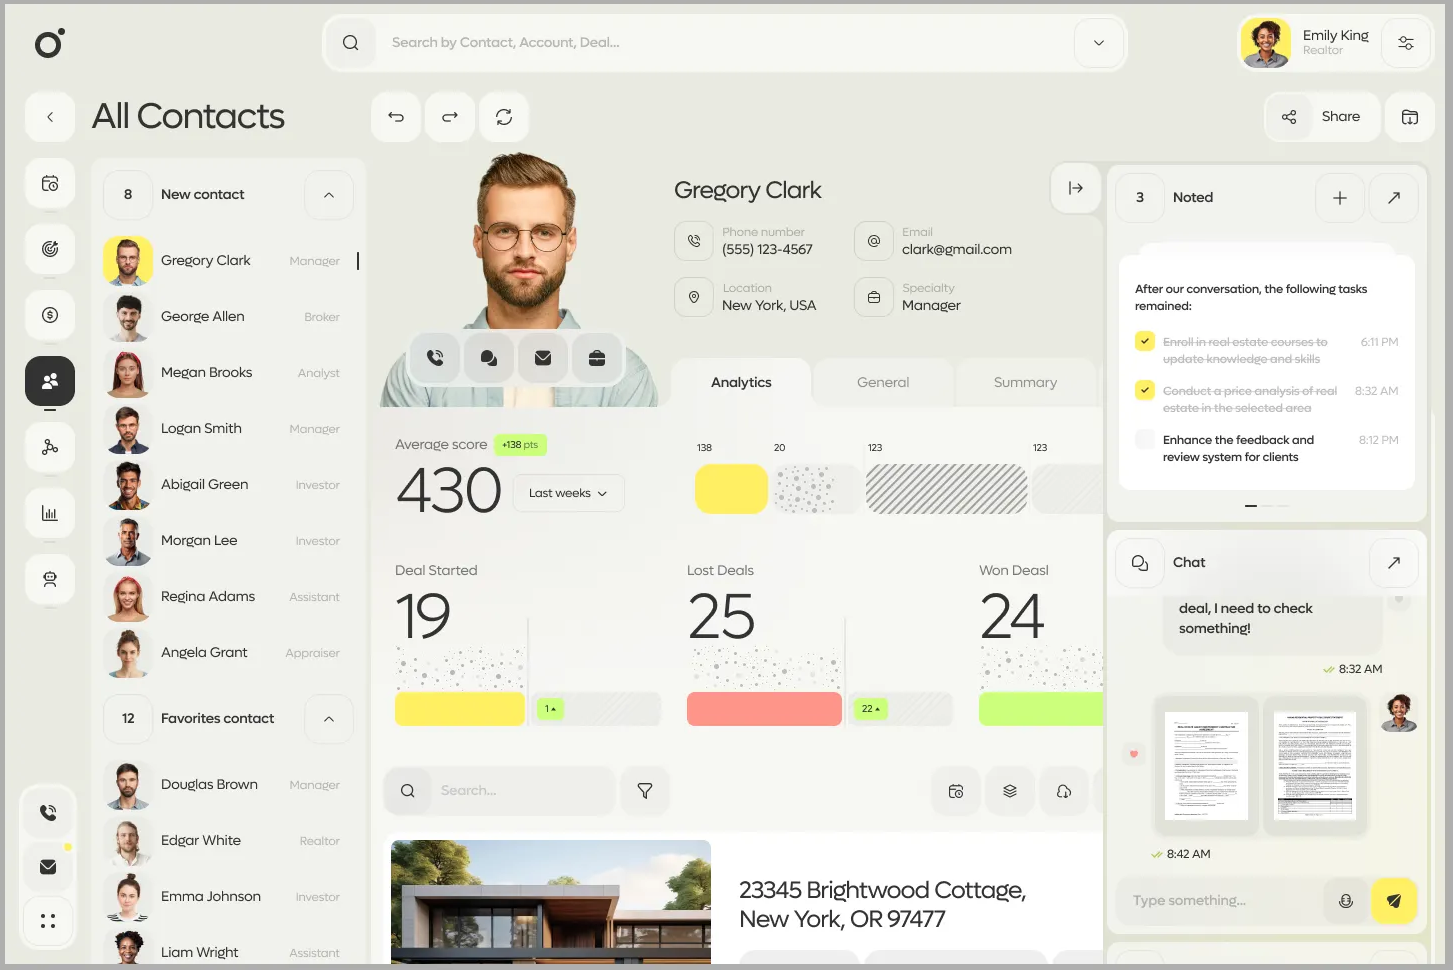Click the cloud download icon near the search bar
This screenshot has height=970, width=1453.
[x=1064, y=790]
